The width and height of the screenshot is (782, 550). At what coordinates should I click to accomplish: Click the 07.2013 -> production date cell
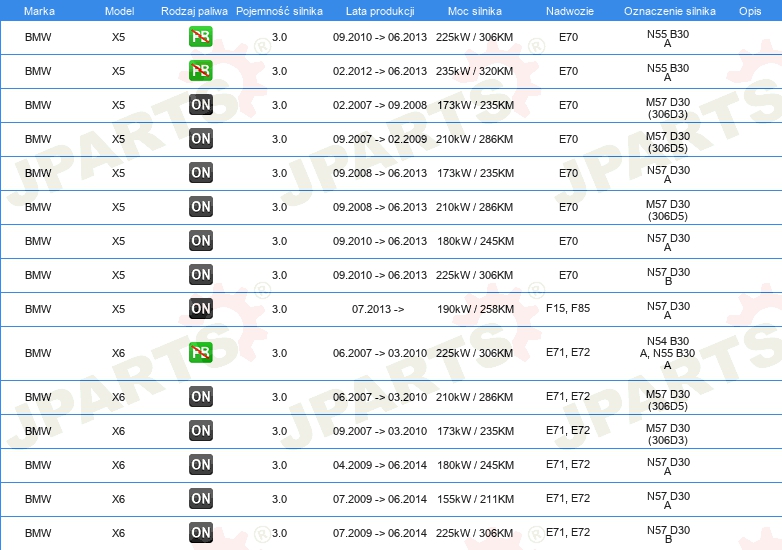click(x=378, y=309)
